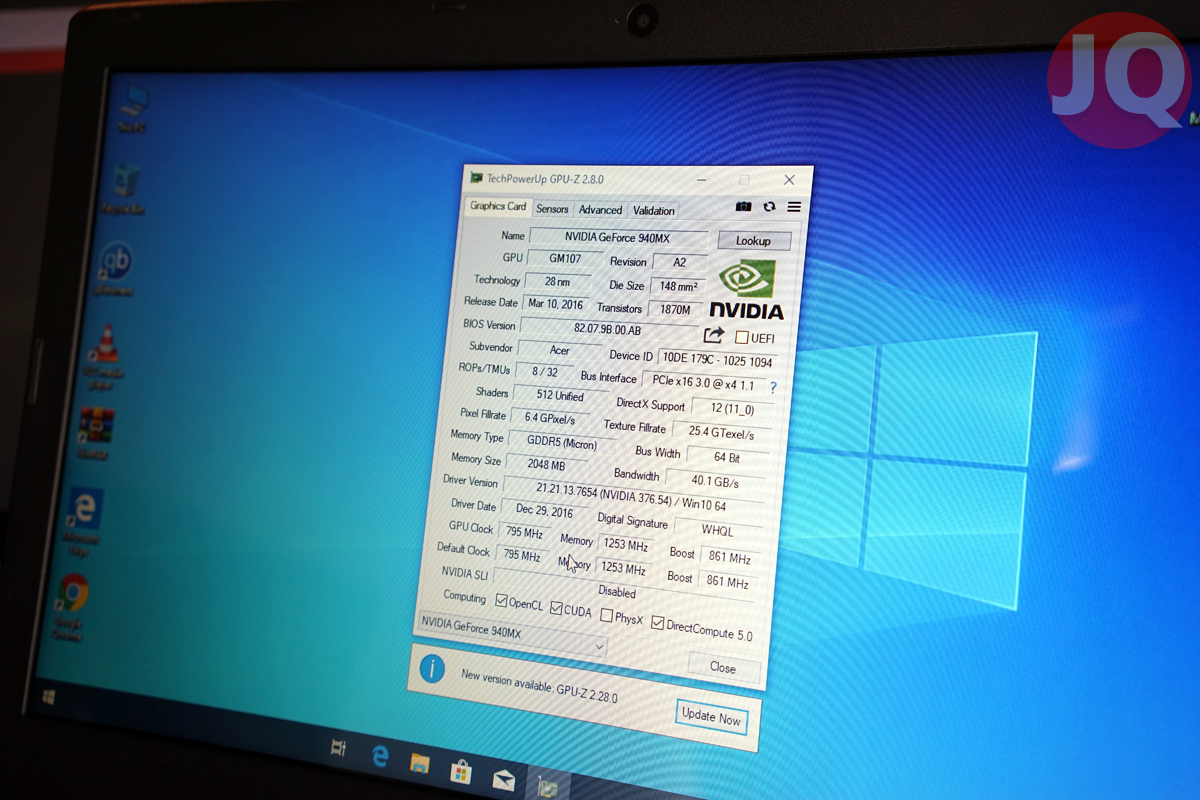
Task: Click the Subvendor value Acer
Action: [560, 350]
